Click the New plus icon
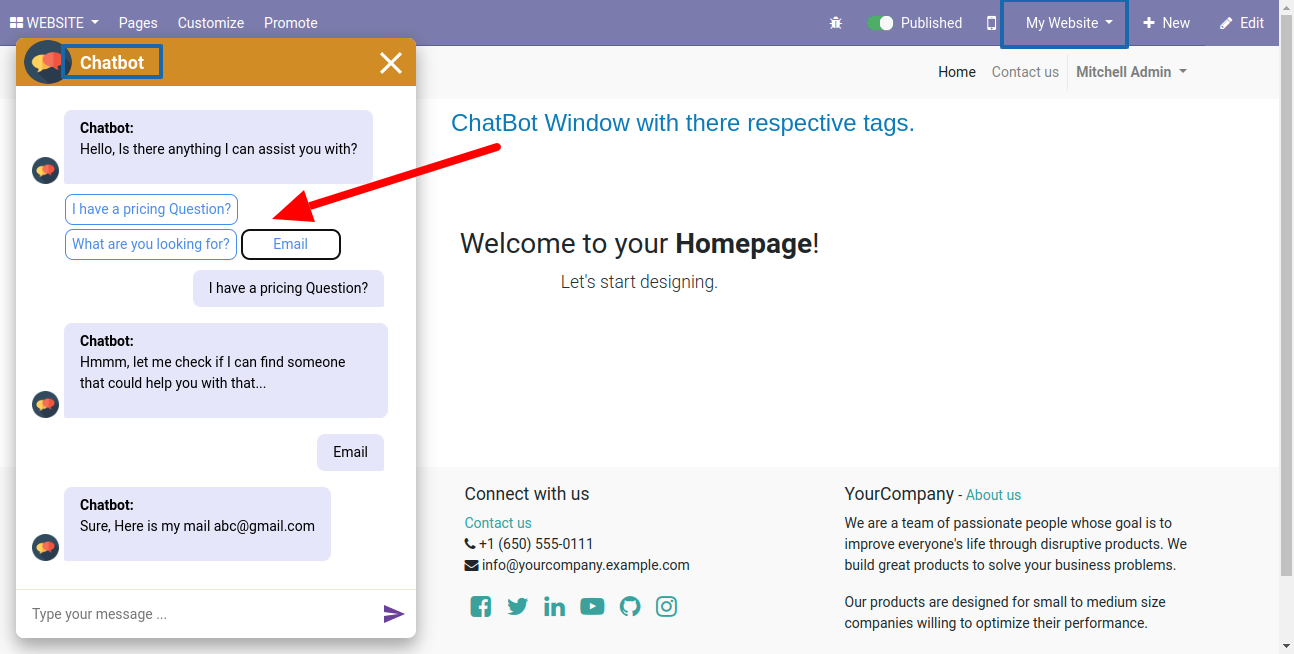The image size is (1294, 654). click(x=1166, y=22)
